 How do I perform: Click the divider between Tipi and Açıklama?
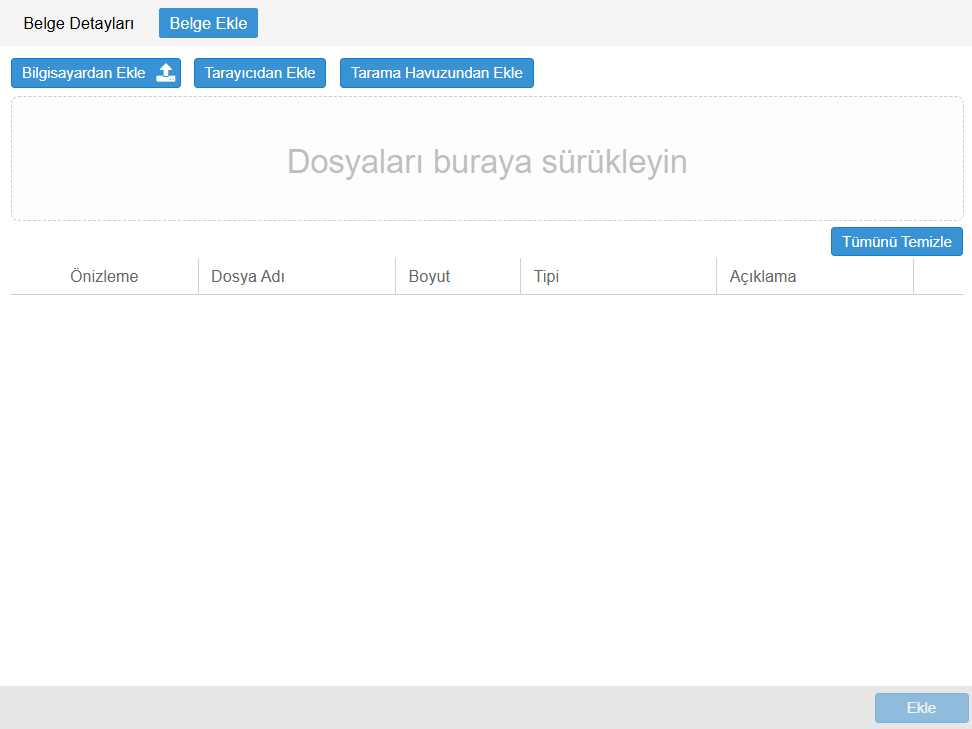716,277
